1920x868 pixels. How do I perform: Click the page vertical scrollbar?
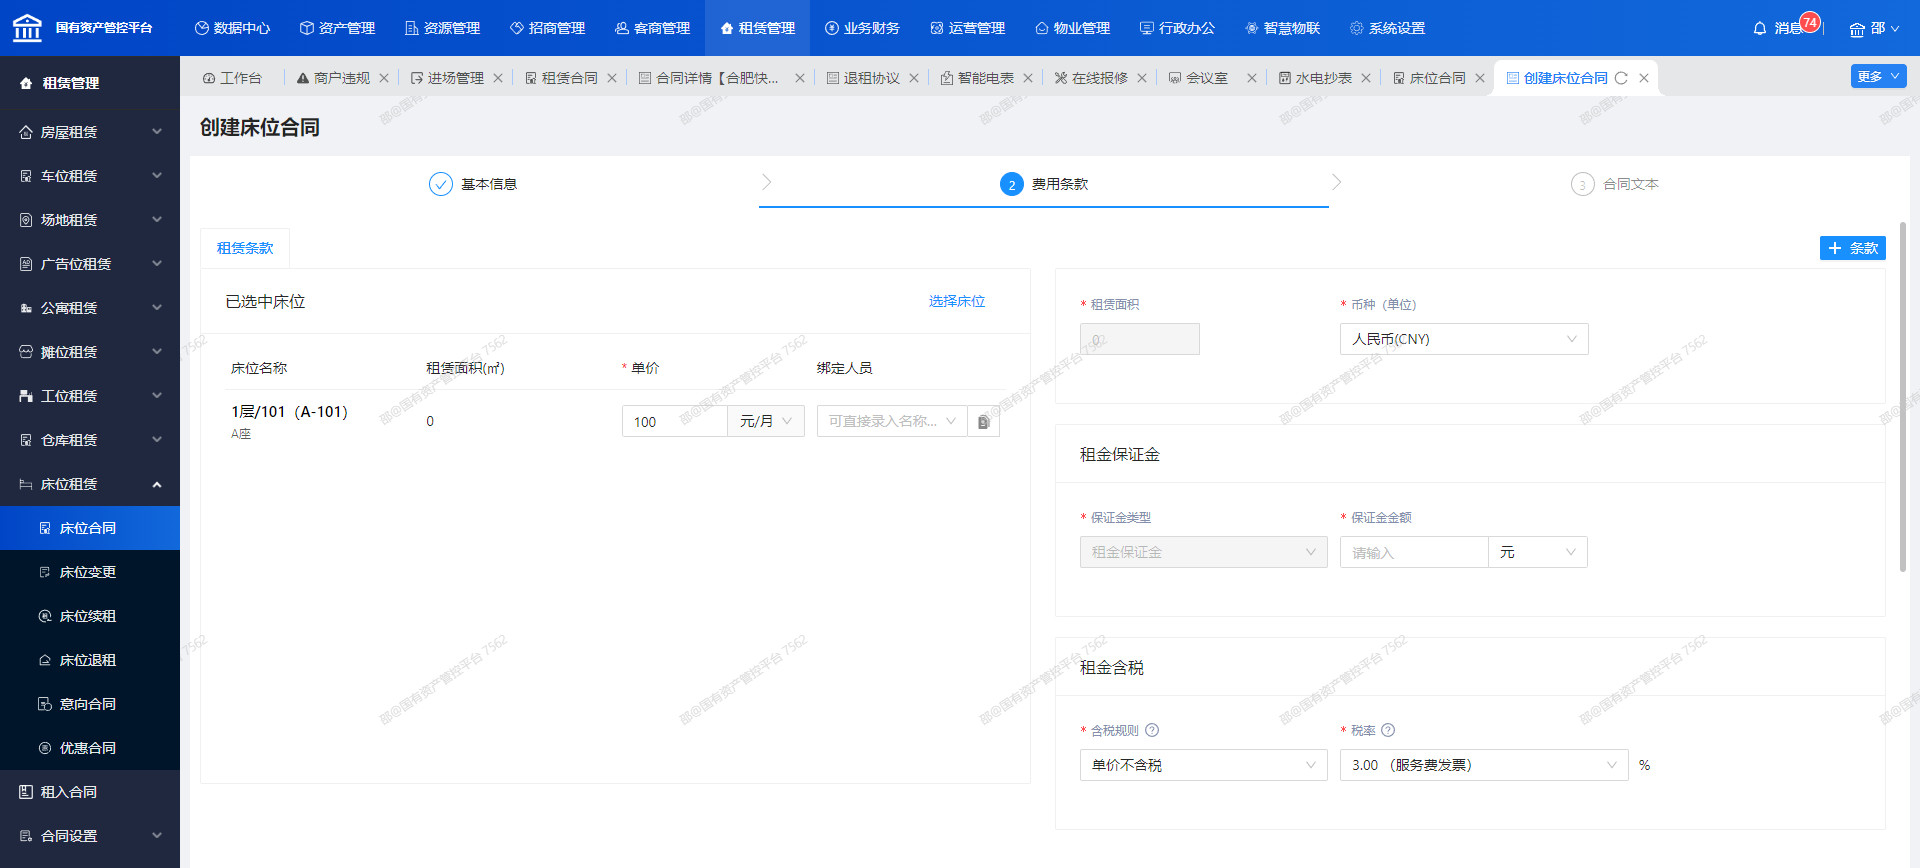(1903, 397)
